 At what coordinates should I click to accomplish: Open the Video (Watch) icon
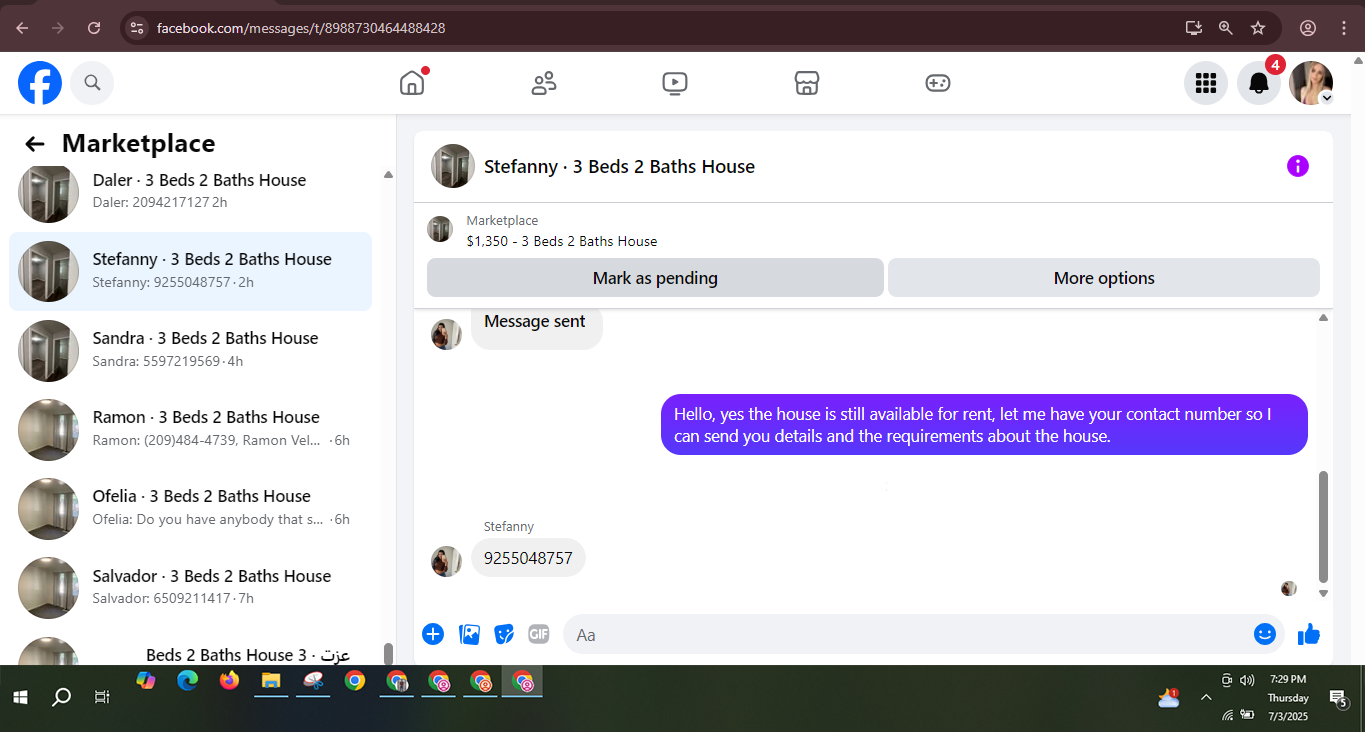675,83
